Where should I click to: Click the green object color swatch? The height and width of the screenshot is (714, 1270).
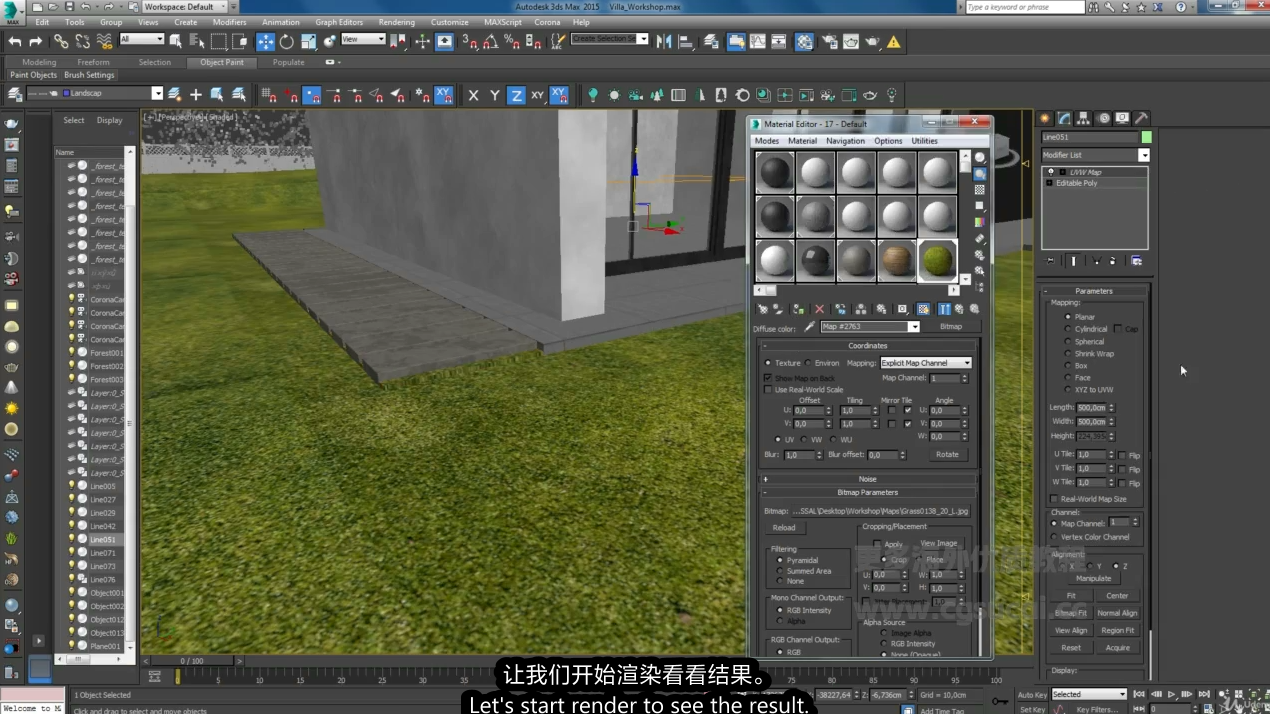[x=1146, y=137]
